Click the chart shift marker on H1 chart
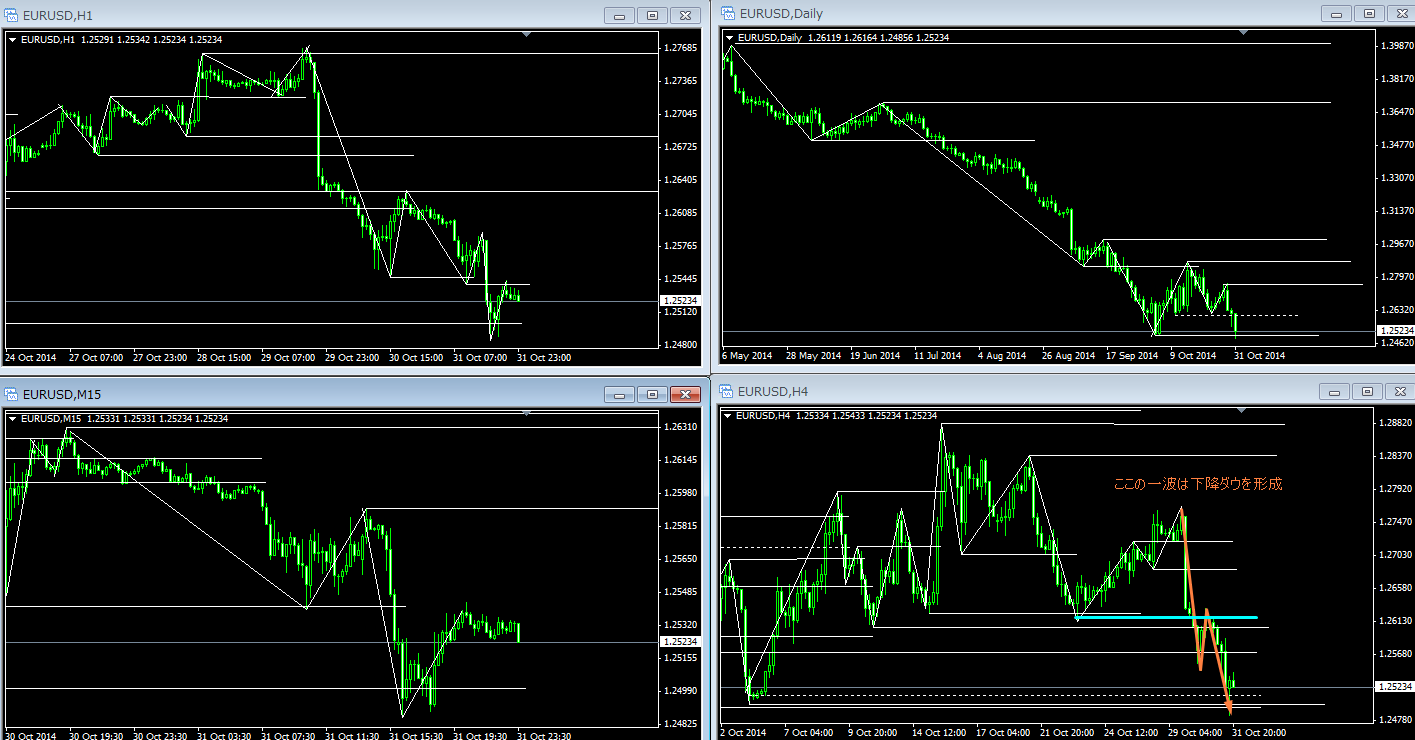 [x=526, y=34]
